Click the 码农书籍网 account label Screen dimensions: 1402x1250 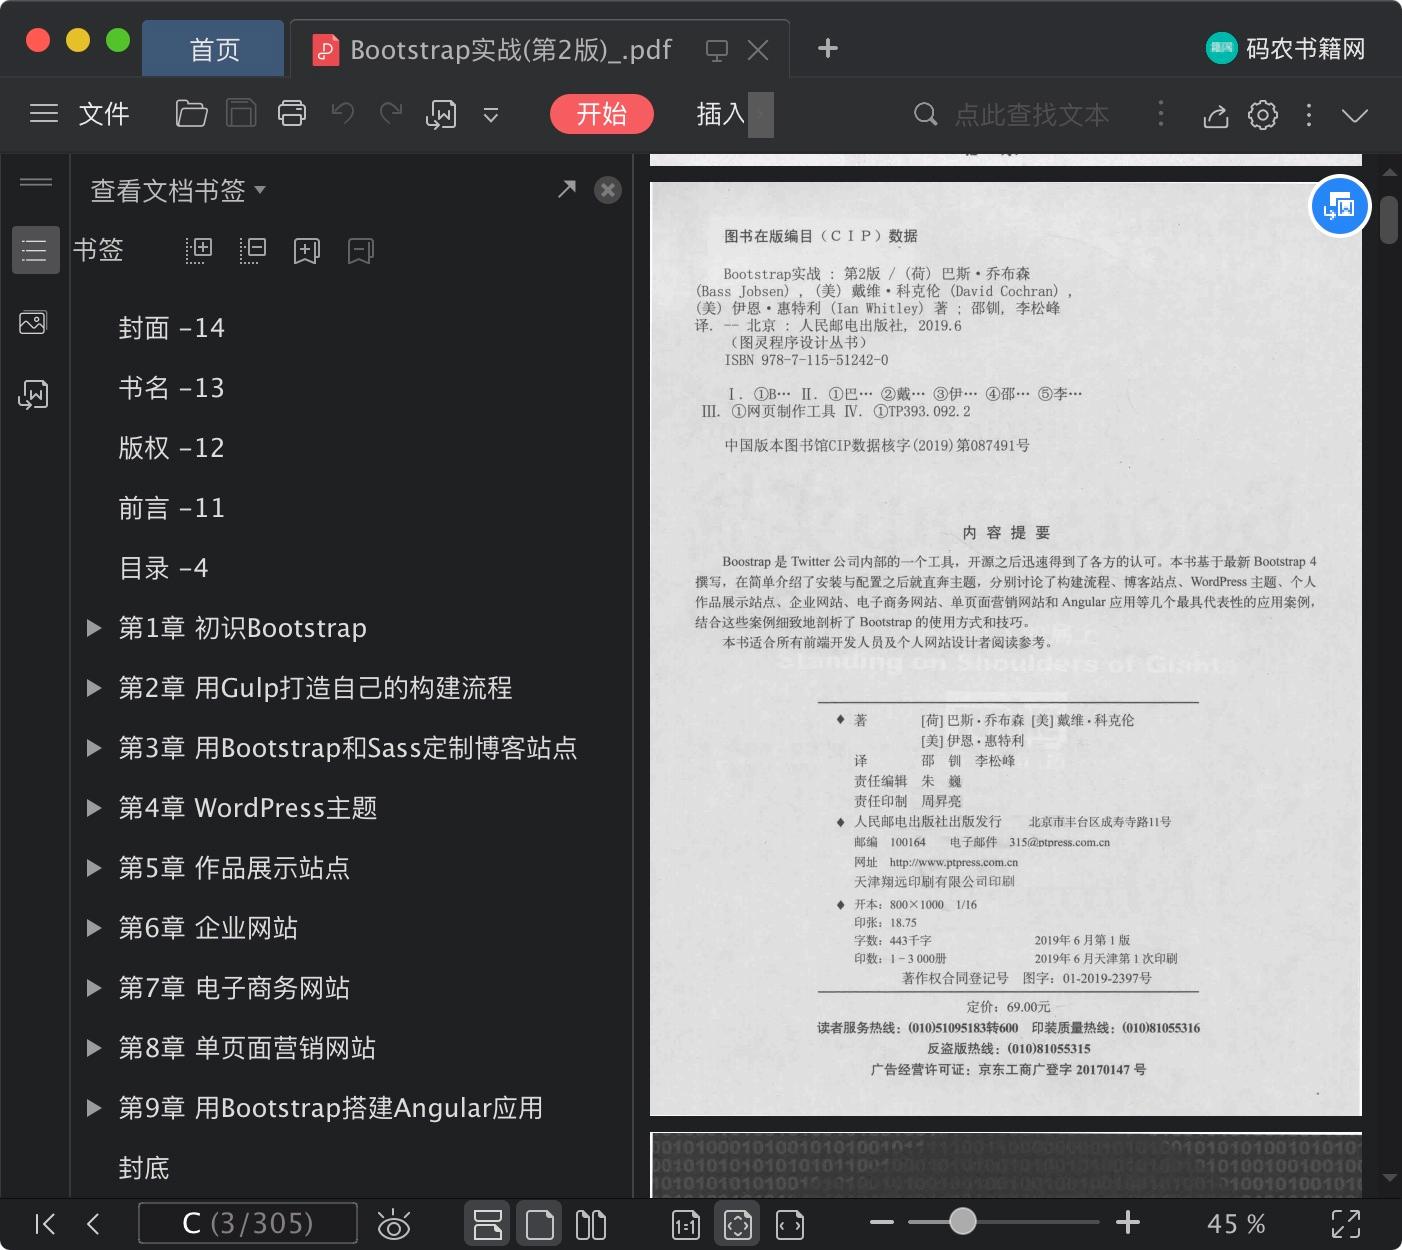pos(1305,49)
